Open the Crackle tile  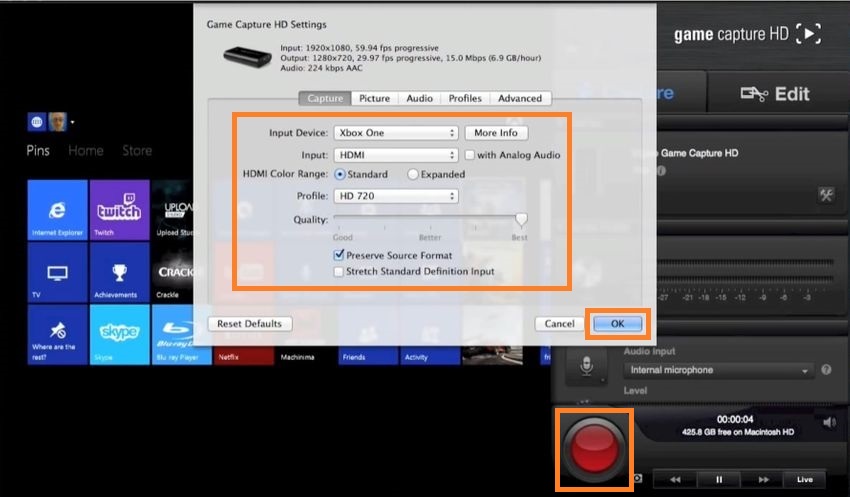pyautogui.click(x=173, y=272)
